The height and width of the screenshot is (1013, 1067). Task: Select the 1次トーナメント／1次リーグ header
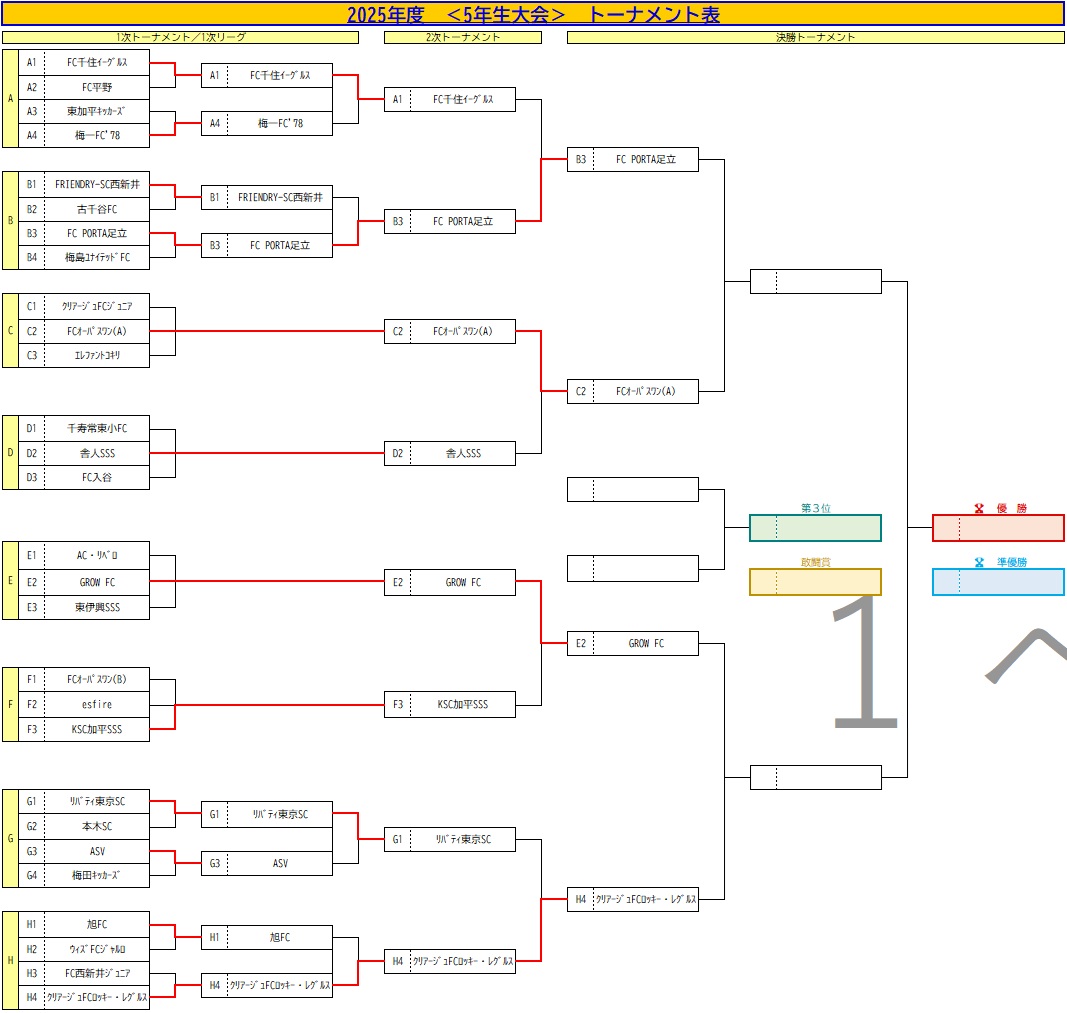180,37
